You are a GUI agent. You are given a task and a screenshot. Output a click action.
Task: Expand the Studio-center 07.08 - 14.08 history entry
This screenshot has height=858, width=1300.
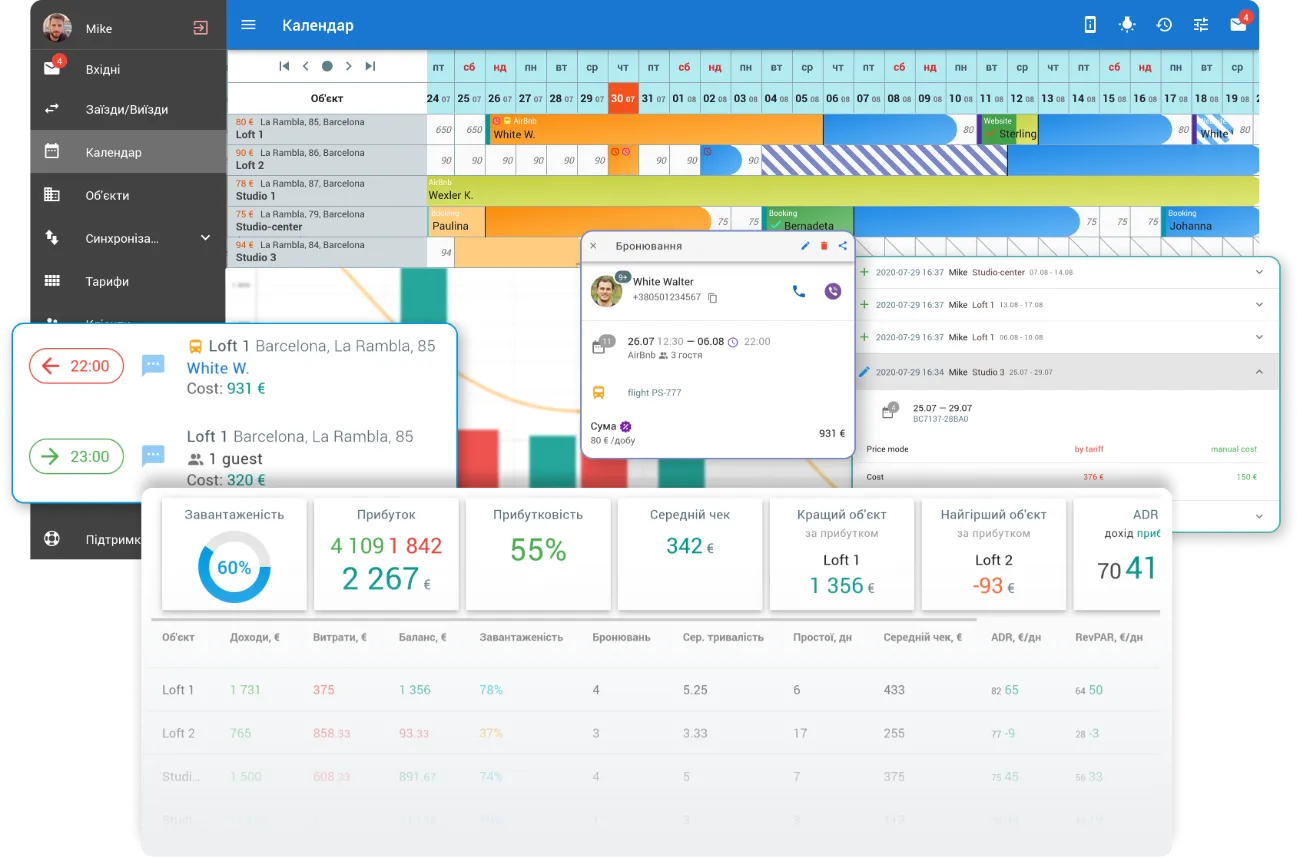coord(1259,271)
